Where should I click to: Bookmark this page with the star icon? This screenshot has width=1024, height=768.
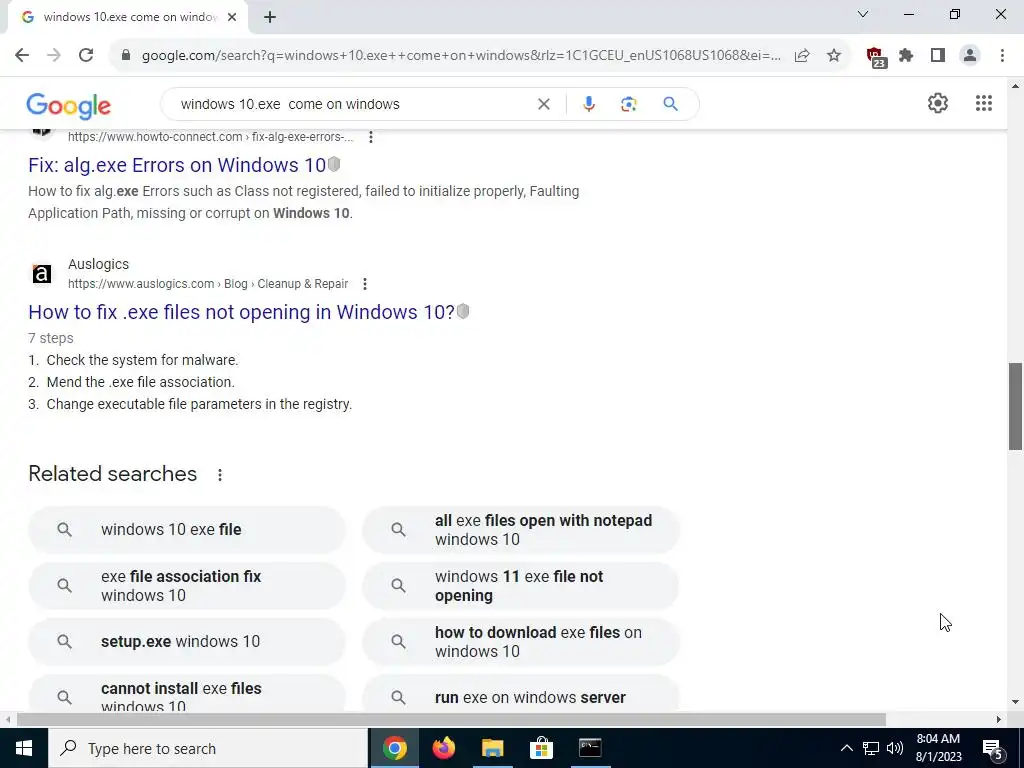coord(834,55)
